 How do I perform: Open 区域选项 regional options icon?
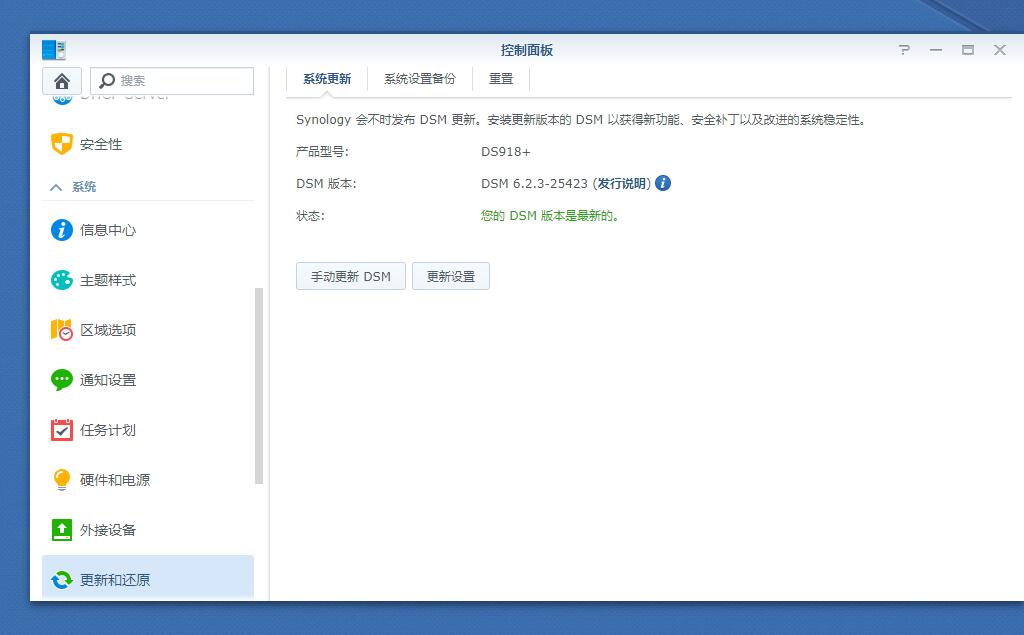[x=62, y=330]
